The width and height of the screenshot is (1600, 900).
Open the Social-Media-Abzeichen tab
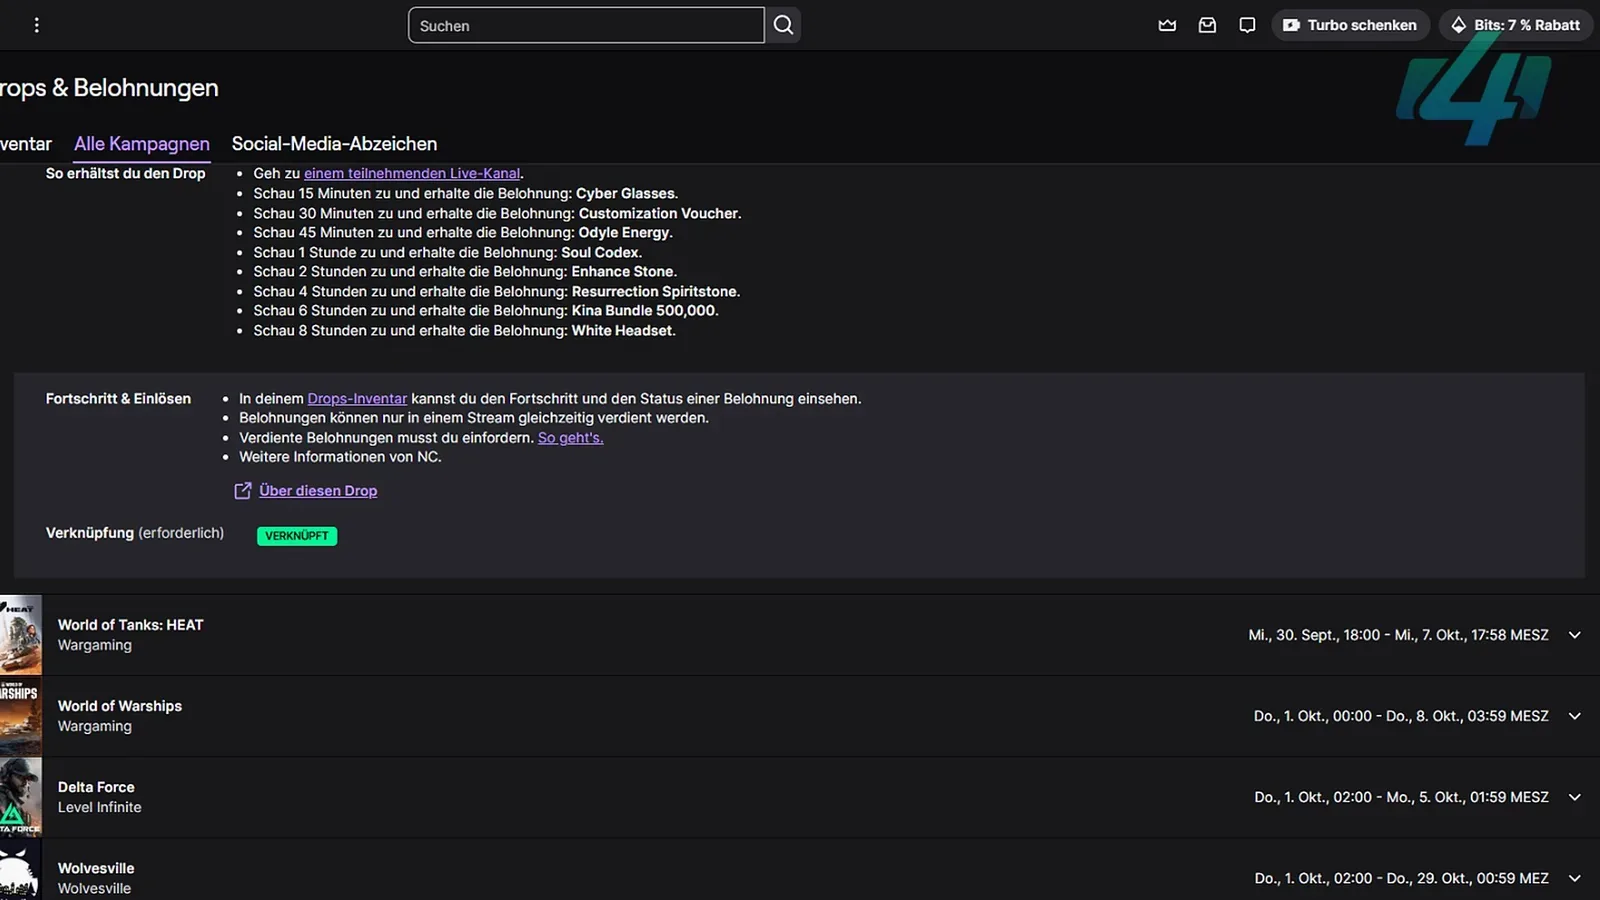[334, 144]
